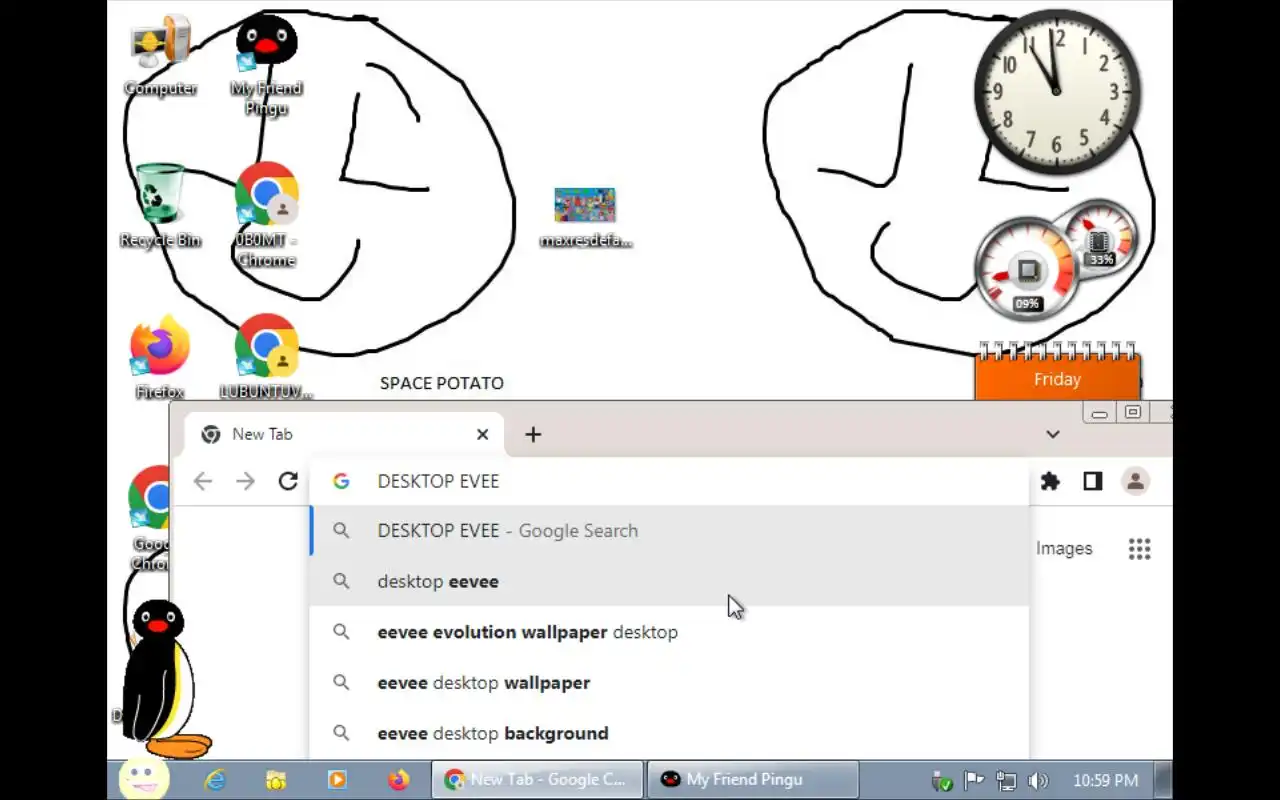Switch to 'My Friend Pingu' taskbar button
Screen dimensions: 1280x800
click(x=753, y=779)
